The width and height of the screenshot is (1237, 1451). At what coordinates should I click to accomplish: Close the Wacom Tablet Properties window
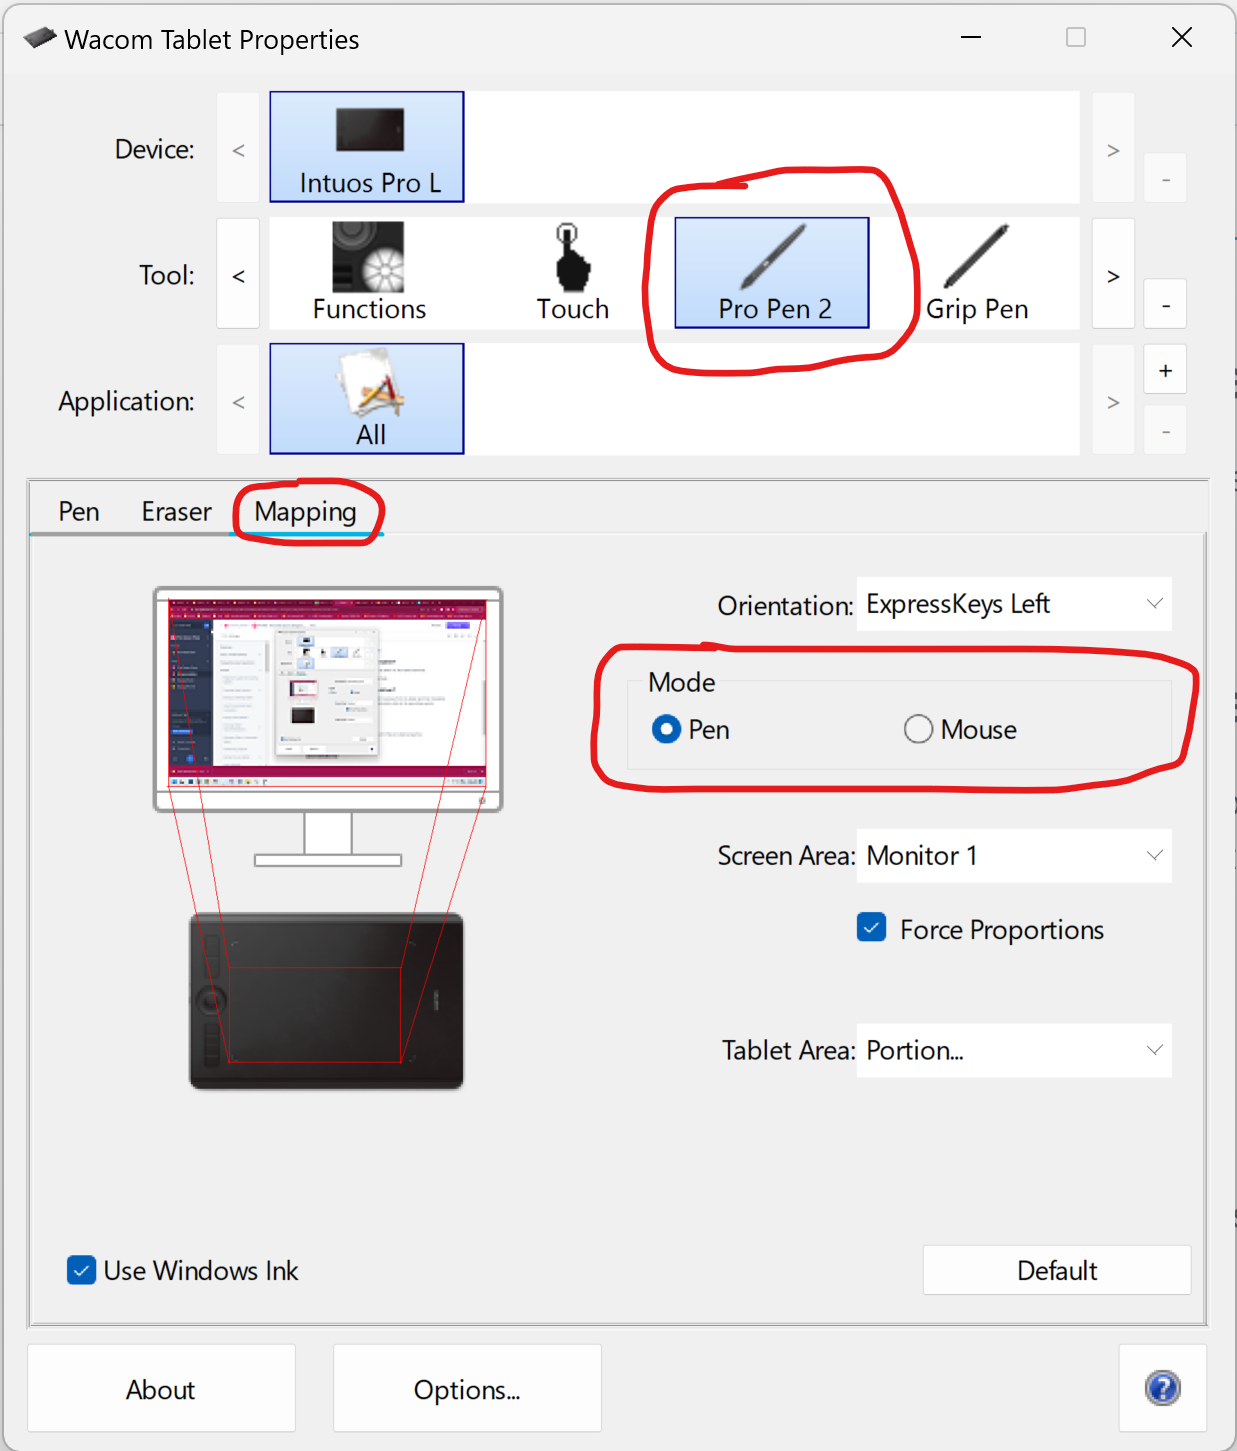click(x=1182, y=38)
